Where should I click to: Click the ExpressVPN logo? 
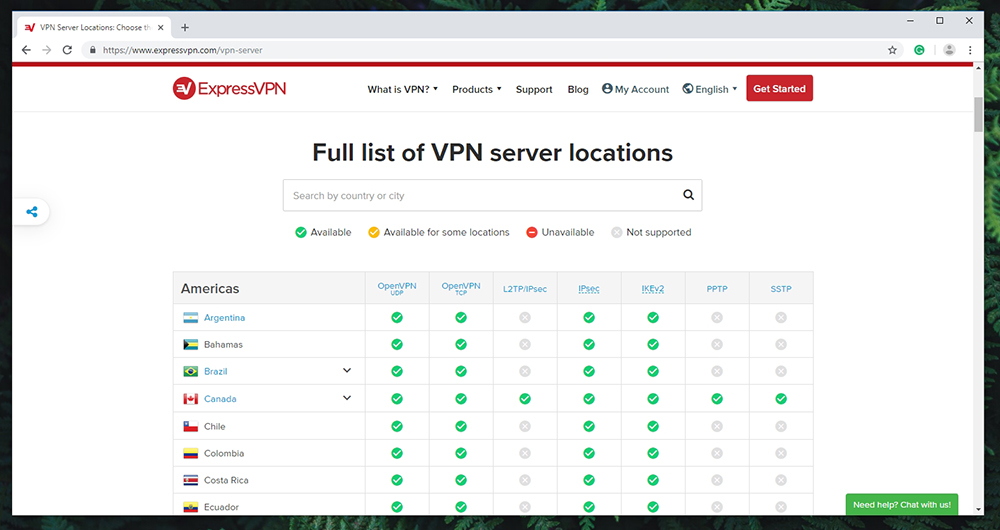[x=229, y=89]
